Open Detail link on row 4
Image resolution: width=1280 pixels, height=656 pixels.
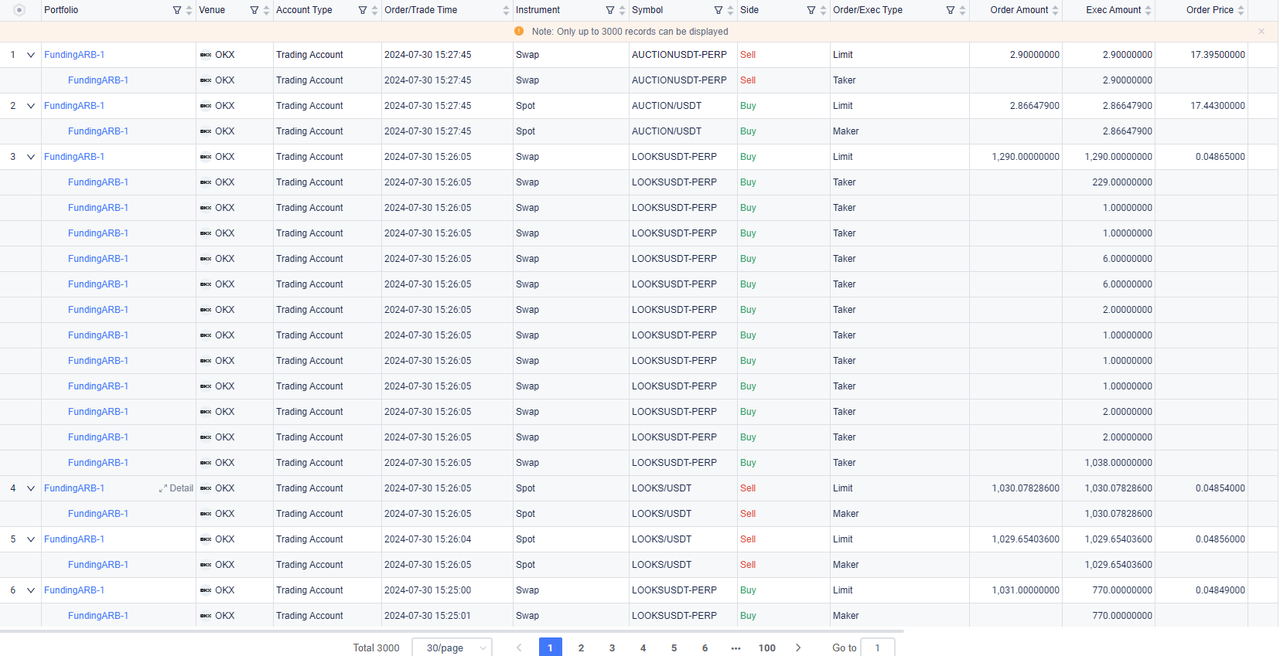pyautogui.click(x=176, y=489)
